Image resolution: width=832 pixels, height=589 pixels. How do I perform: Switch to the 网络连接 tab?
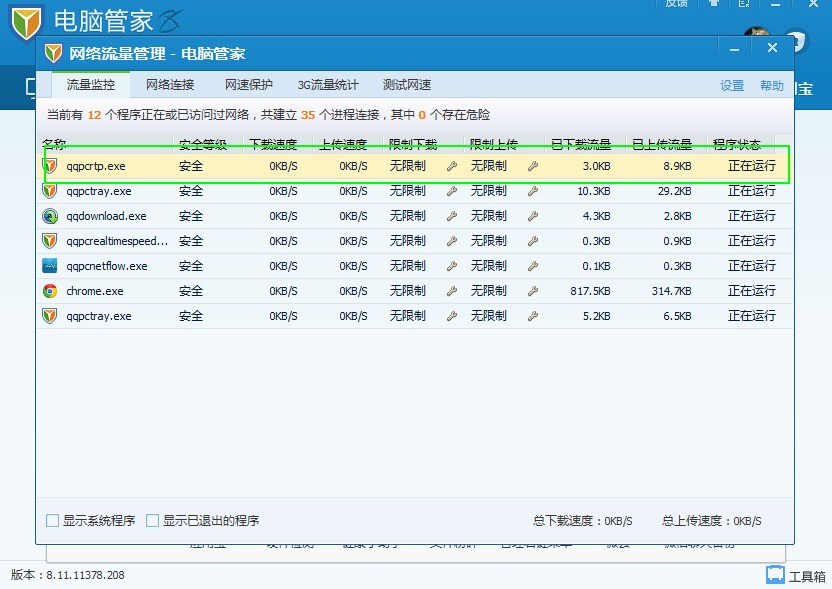170,85
